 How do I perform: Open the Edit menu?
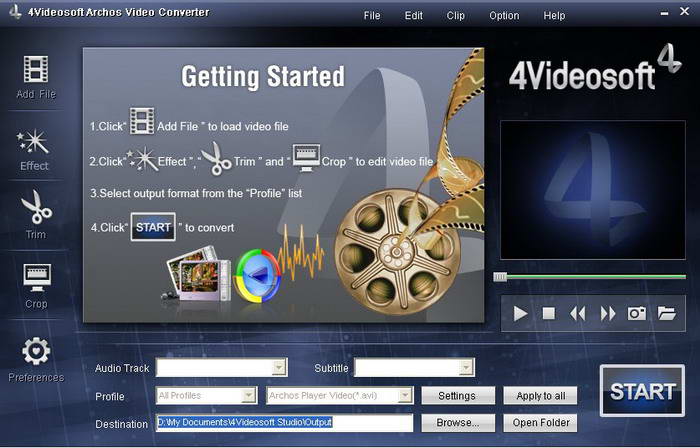(413, 16)
